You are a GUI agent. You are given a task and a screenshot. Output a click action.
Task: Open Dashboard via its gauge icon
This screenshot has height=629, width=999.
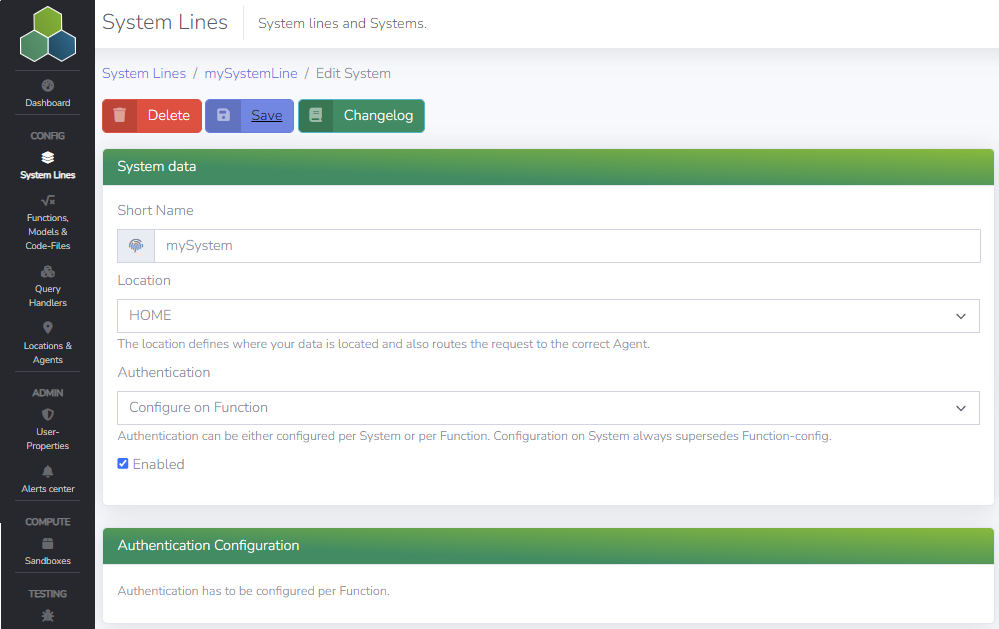point(48,86)
